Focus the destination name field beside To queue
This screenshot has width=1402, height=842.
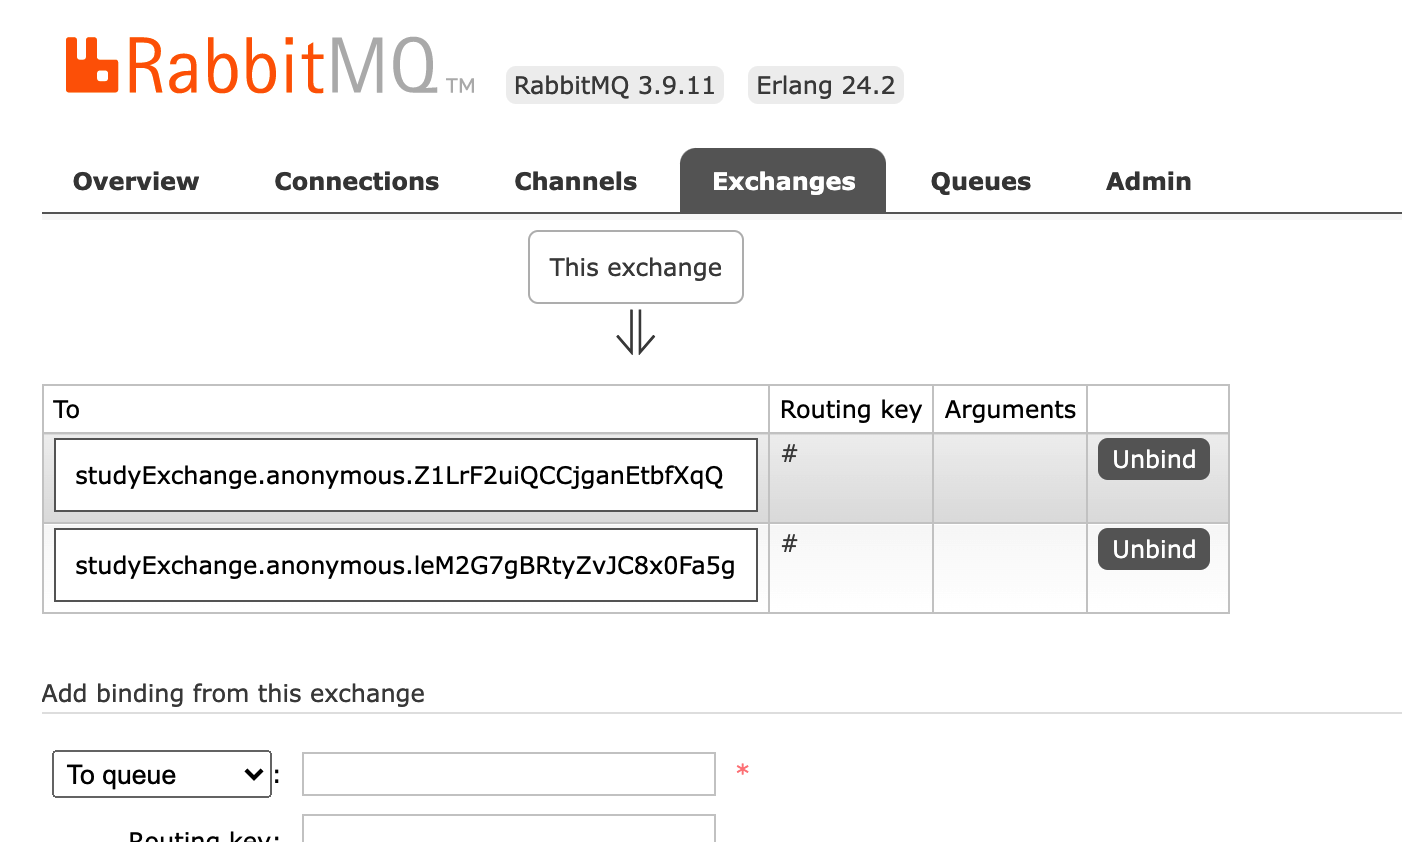[508, 774]
